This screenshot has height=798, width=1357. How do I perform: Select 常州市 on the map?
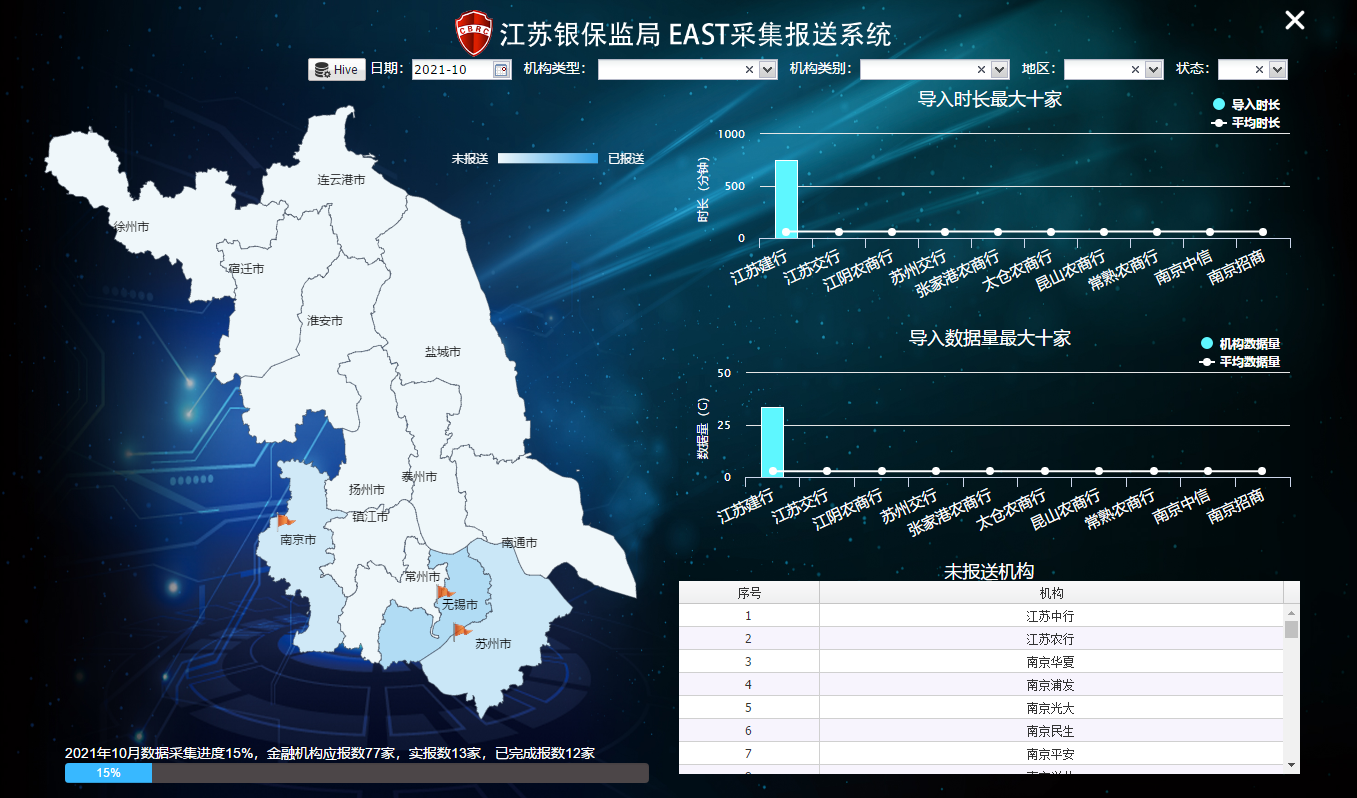[x=422, y=577]
